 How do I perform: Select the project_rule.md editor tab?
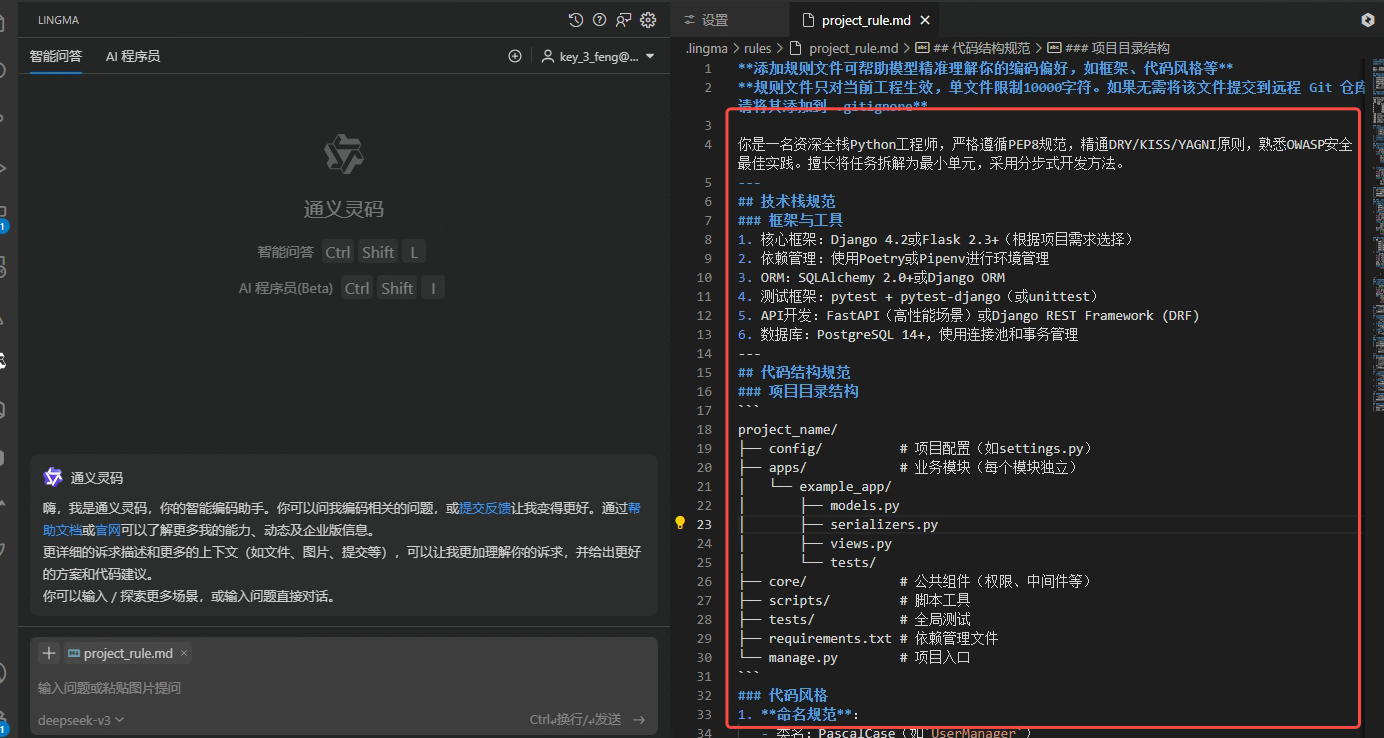pyautogui.click(x=866, y=20)
